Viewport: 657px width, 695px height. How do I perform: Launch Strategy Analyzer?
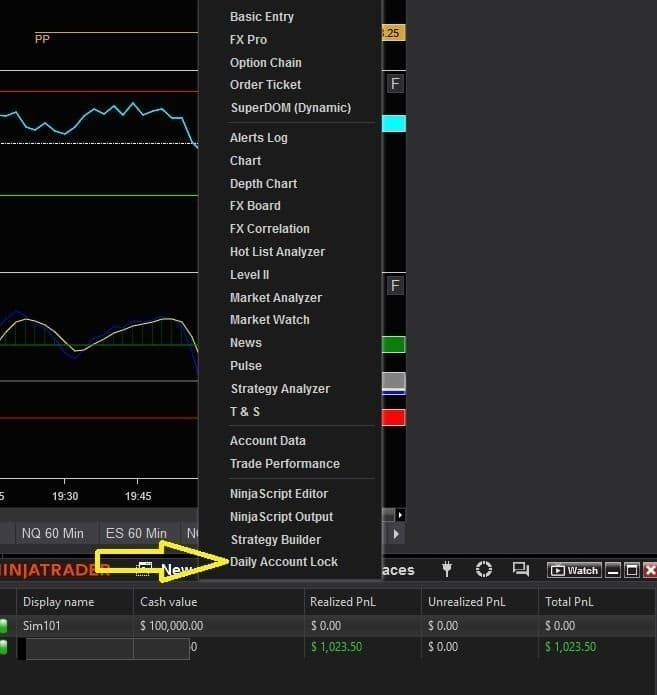280,389
